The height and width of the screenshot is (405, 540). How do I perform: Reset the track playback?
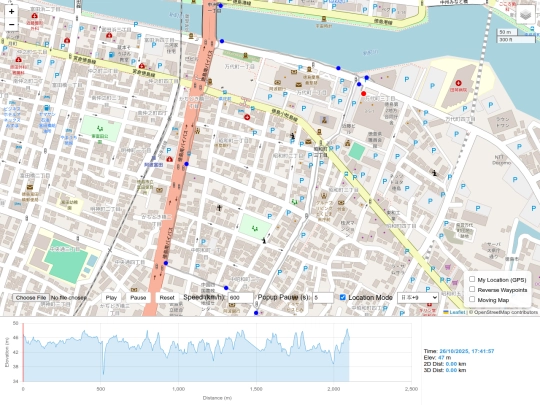pos(167,298)
